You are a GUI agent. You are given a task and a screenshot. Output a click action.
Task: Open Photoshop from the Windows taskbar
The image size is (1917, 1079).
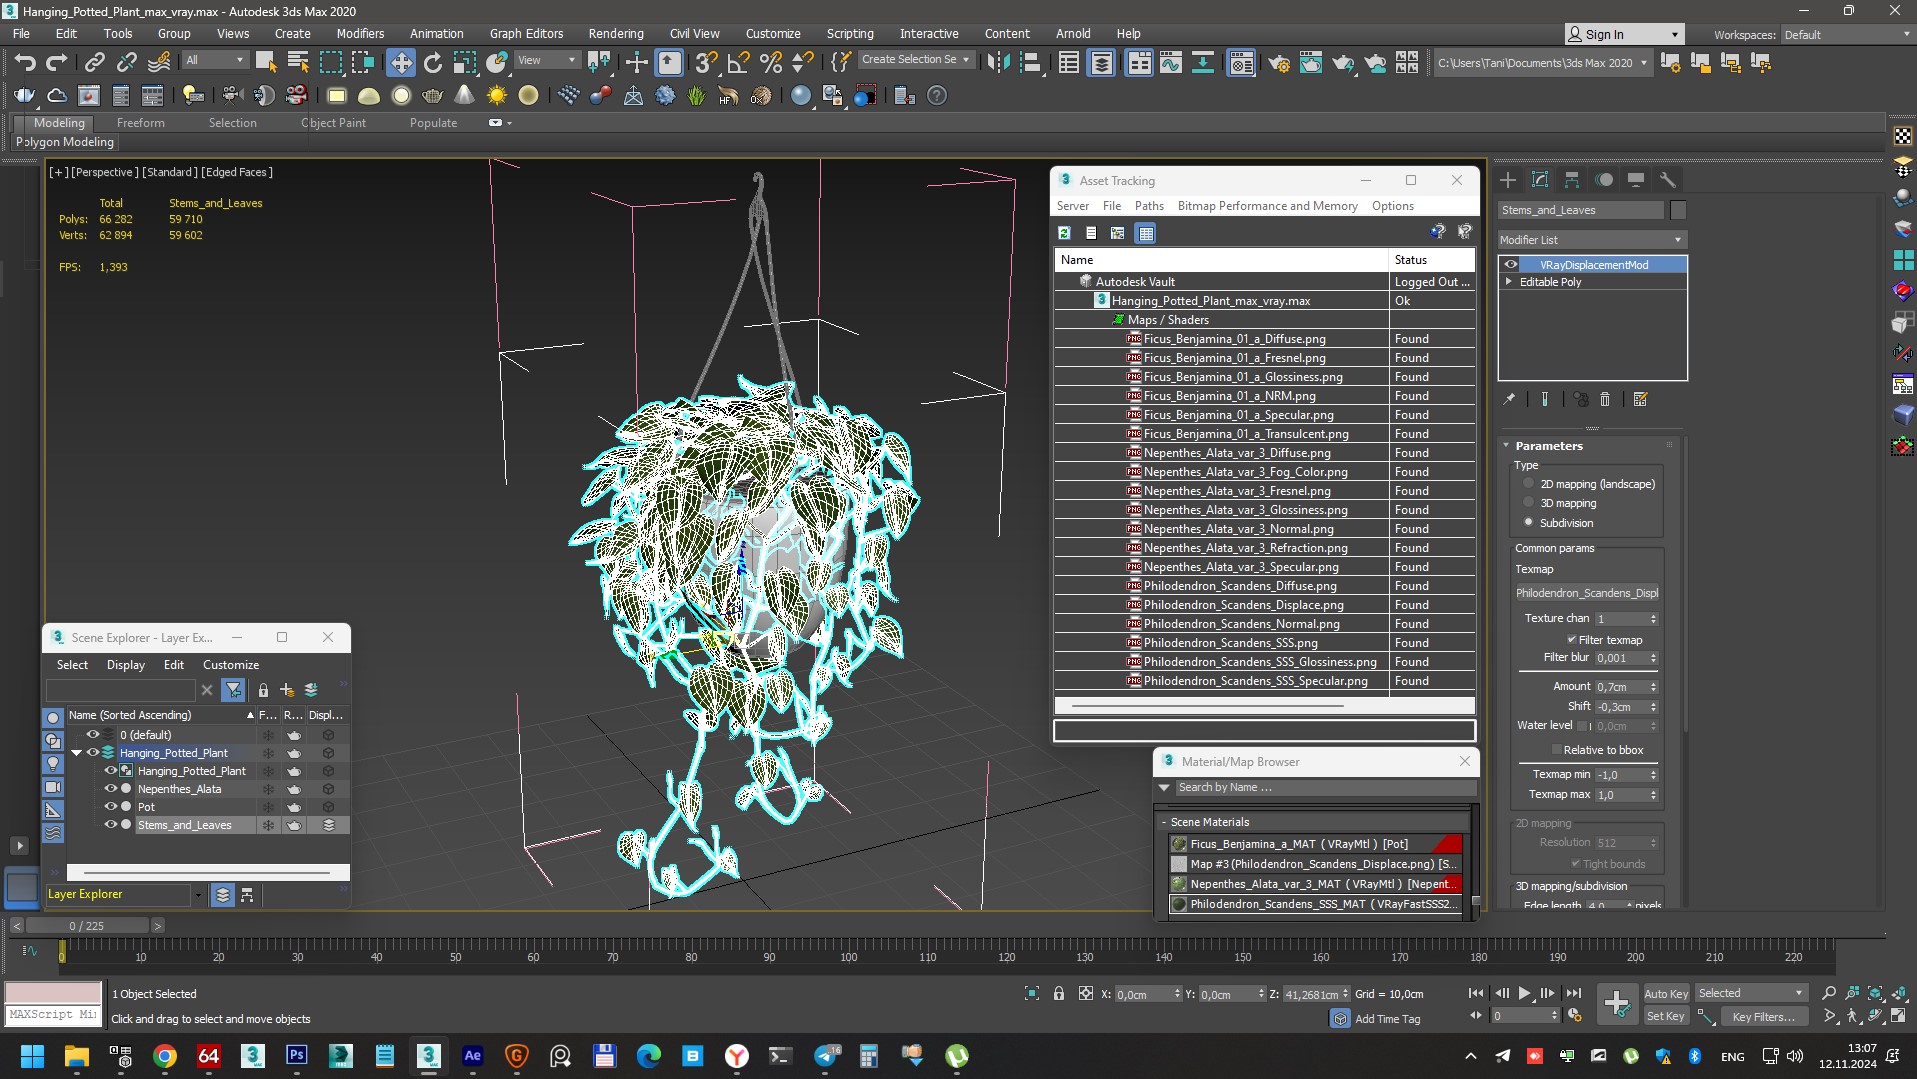pos(296,1056)
